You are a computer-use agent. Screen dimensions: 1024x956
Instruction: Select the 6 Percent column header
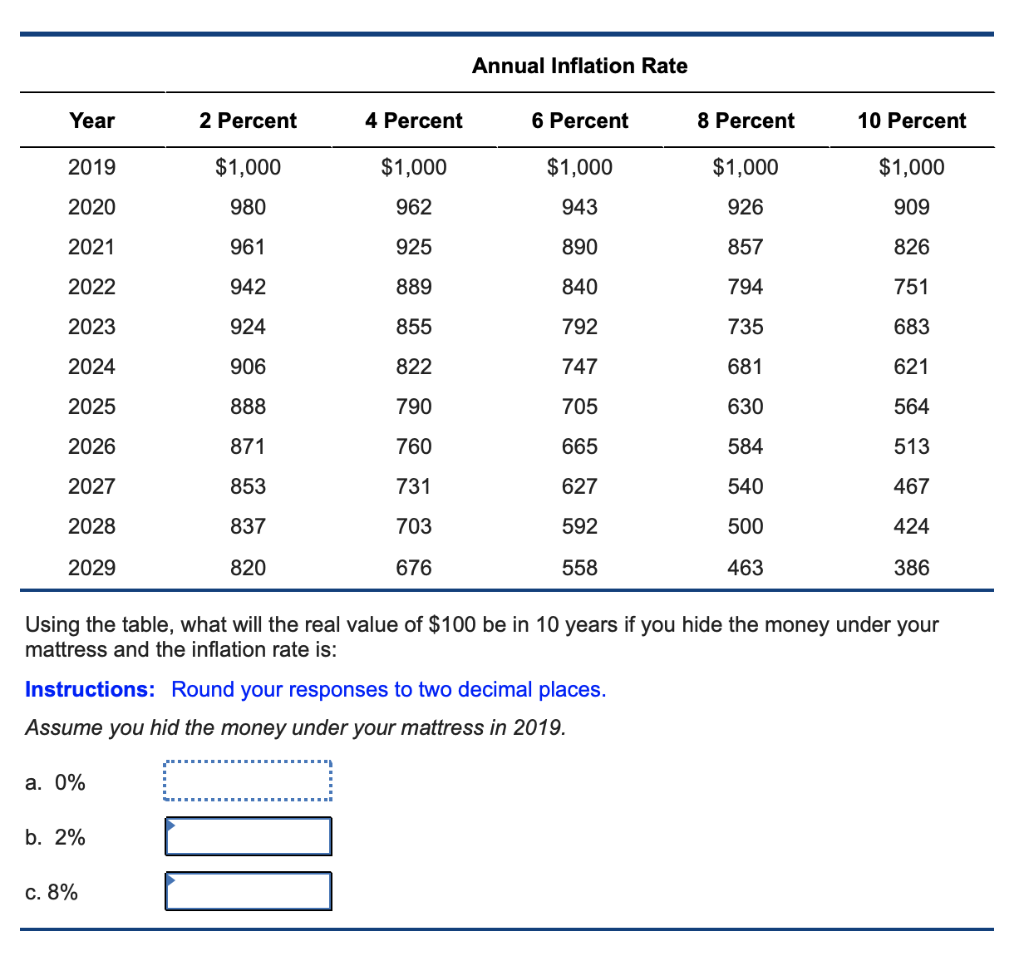pos(580,120)
